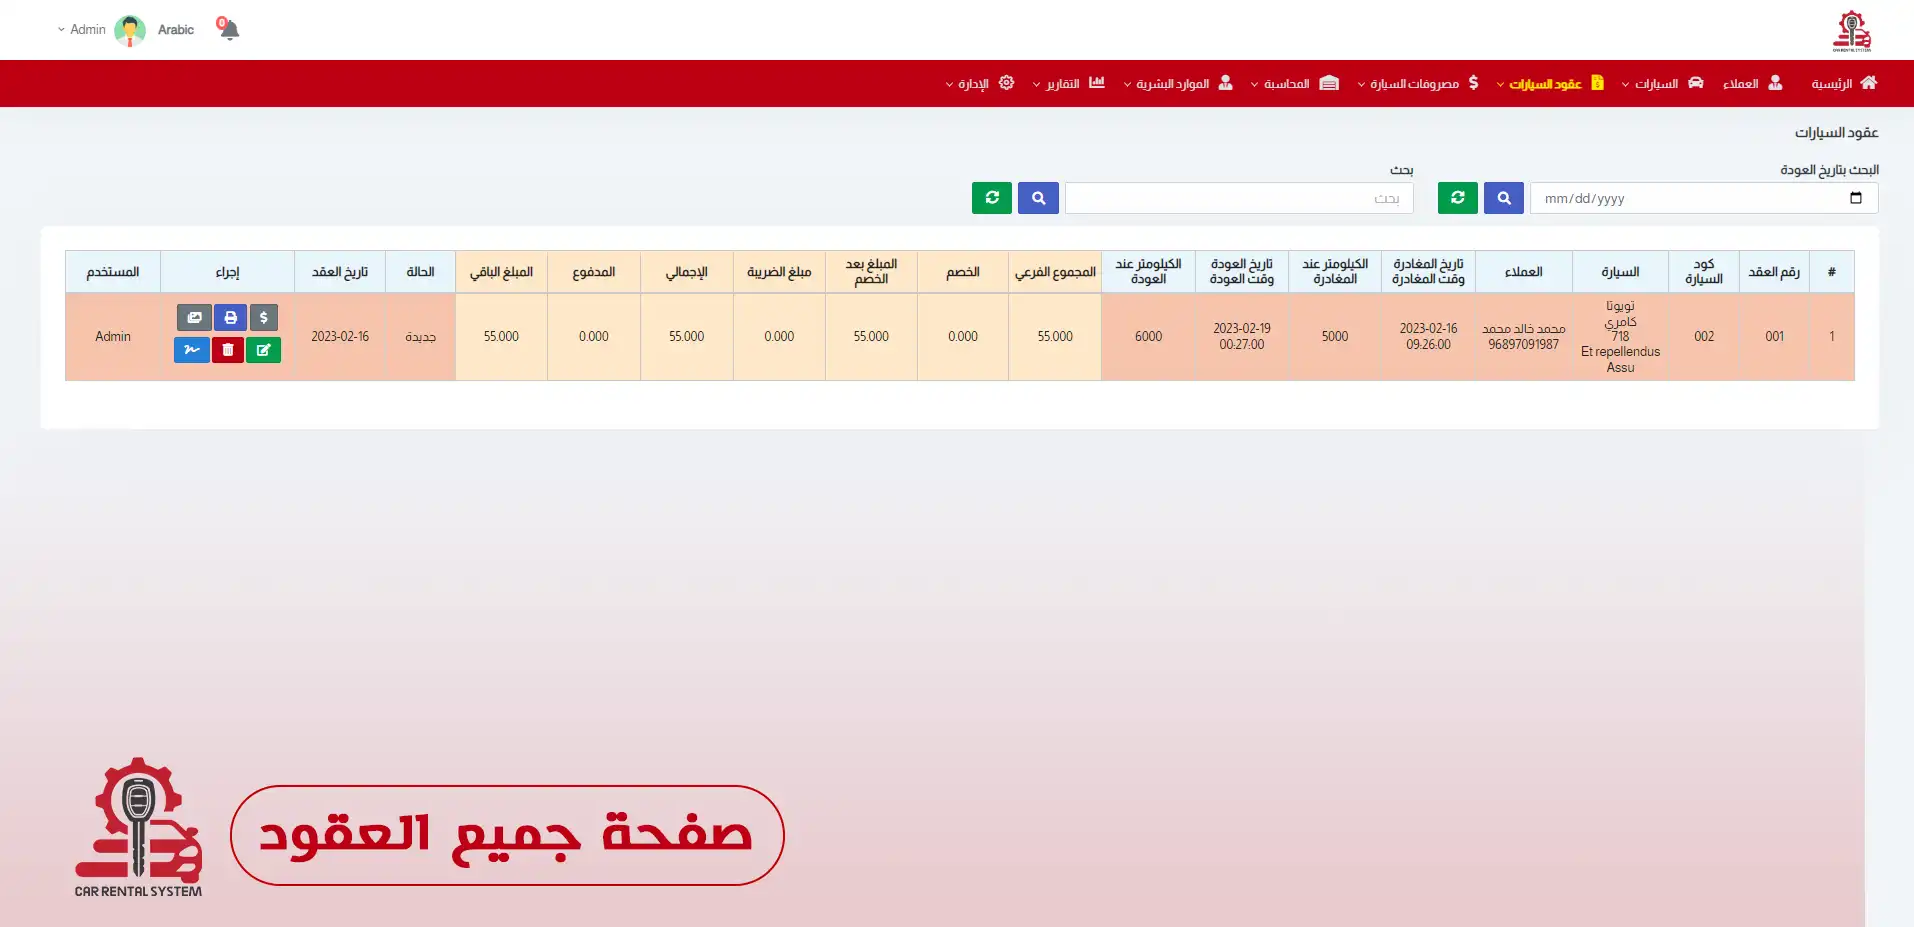Screen dimensions: 1914x927
Task: Click the blue signature icon button
Action: click(x=192, y=350)
